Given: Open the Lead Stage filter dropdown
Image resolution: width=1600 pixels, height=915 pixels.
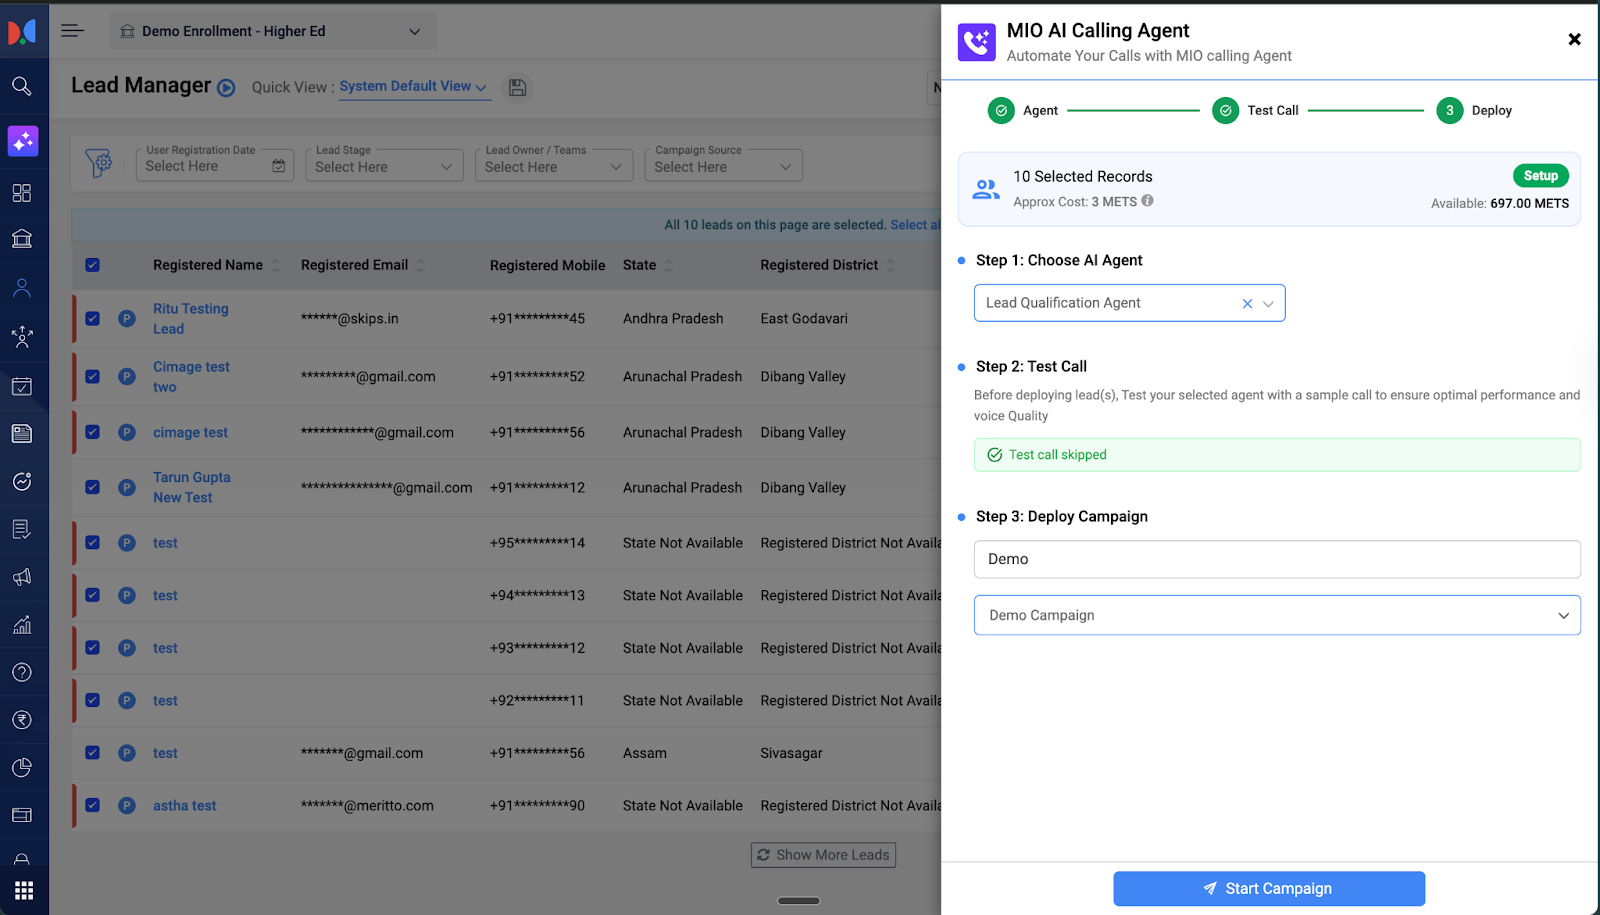Looking at the screenshot, I should point(384,166).
